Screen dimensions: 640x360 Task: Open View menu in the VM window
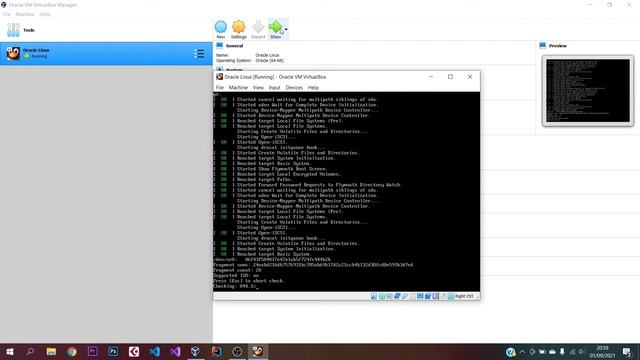click(258, 87)
